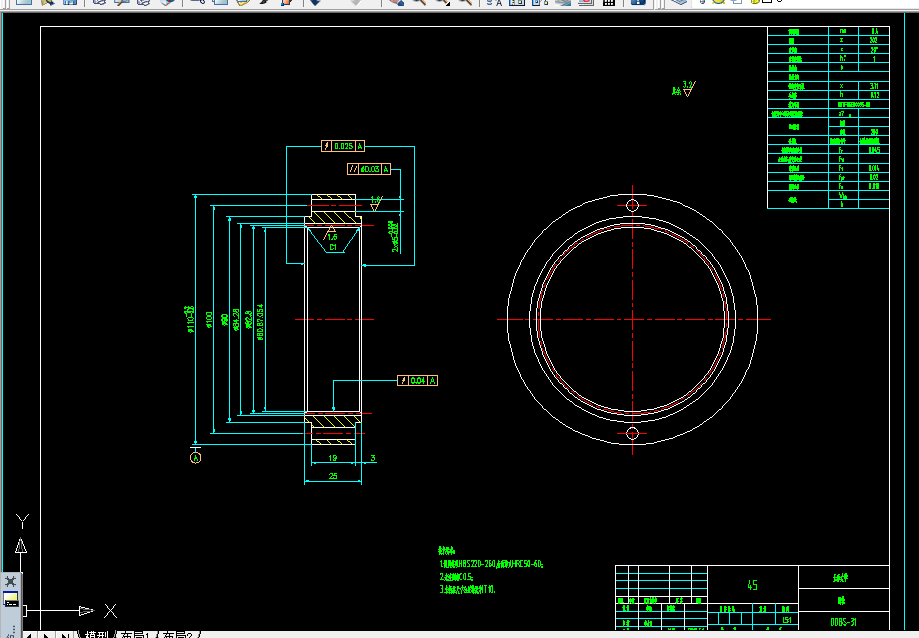The height and width of the screenshot is (638, 919).
Task: Select the bottom bolt hole circle in the front view
Action: [x=632, y=434]
